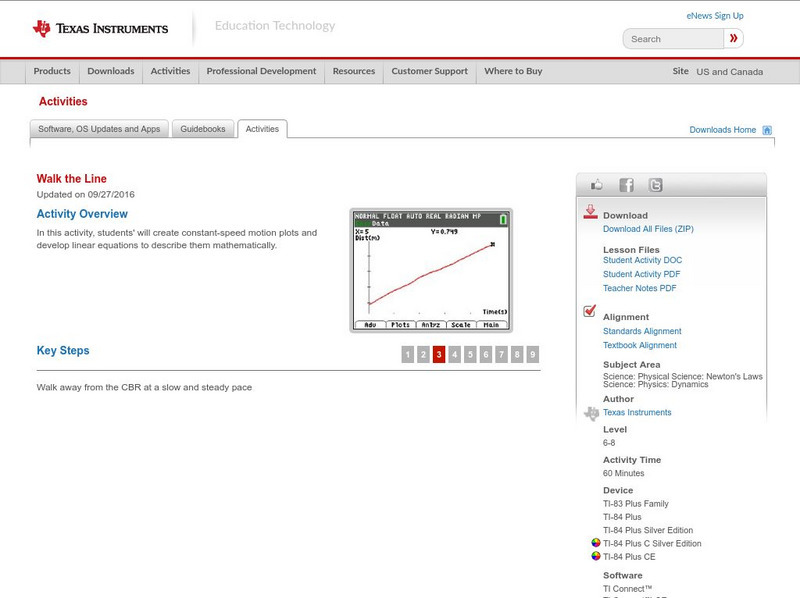Click 'Updated on 09/27/2016' text
The width and height of the screenshot is (800, 598).
[85, 194]
